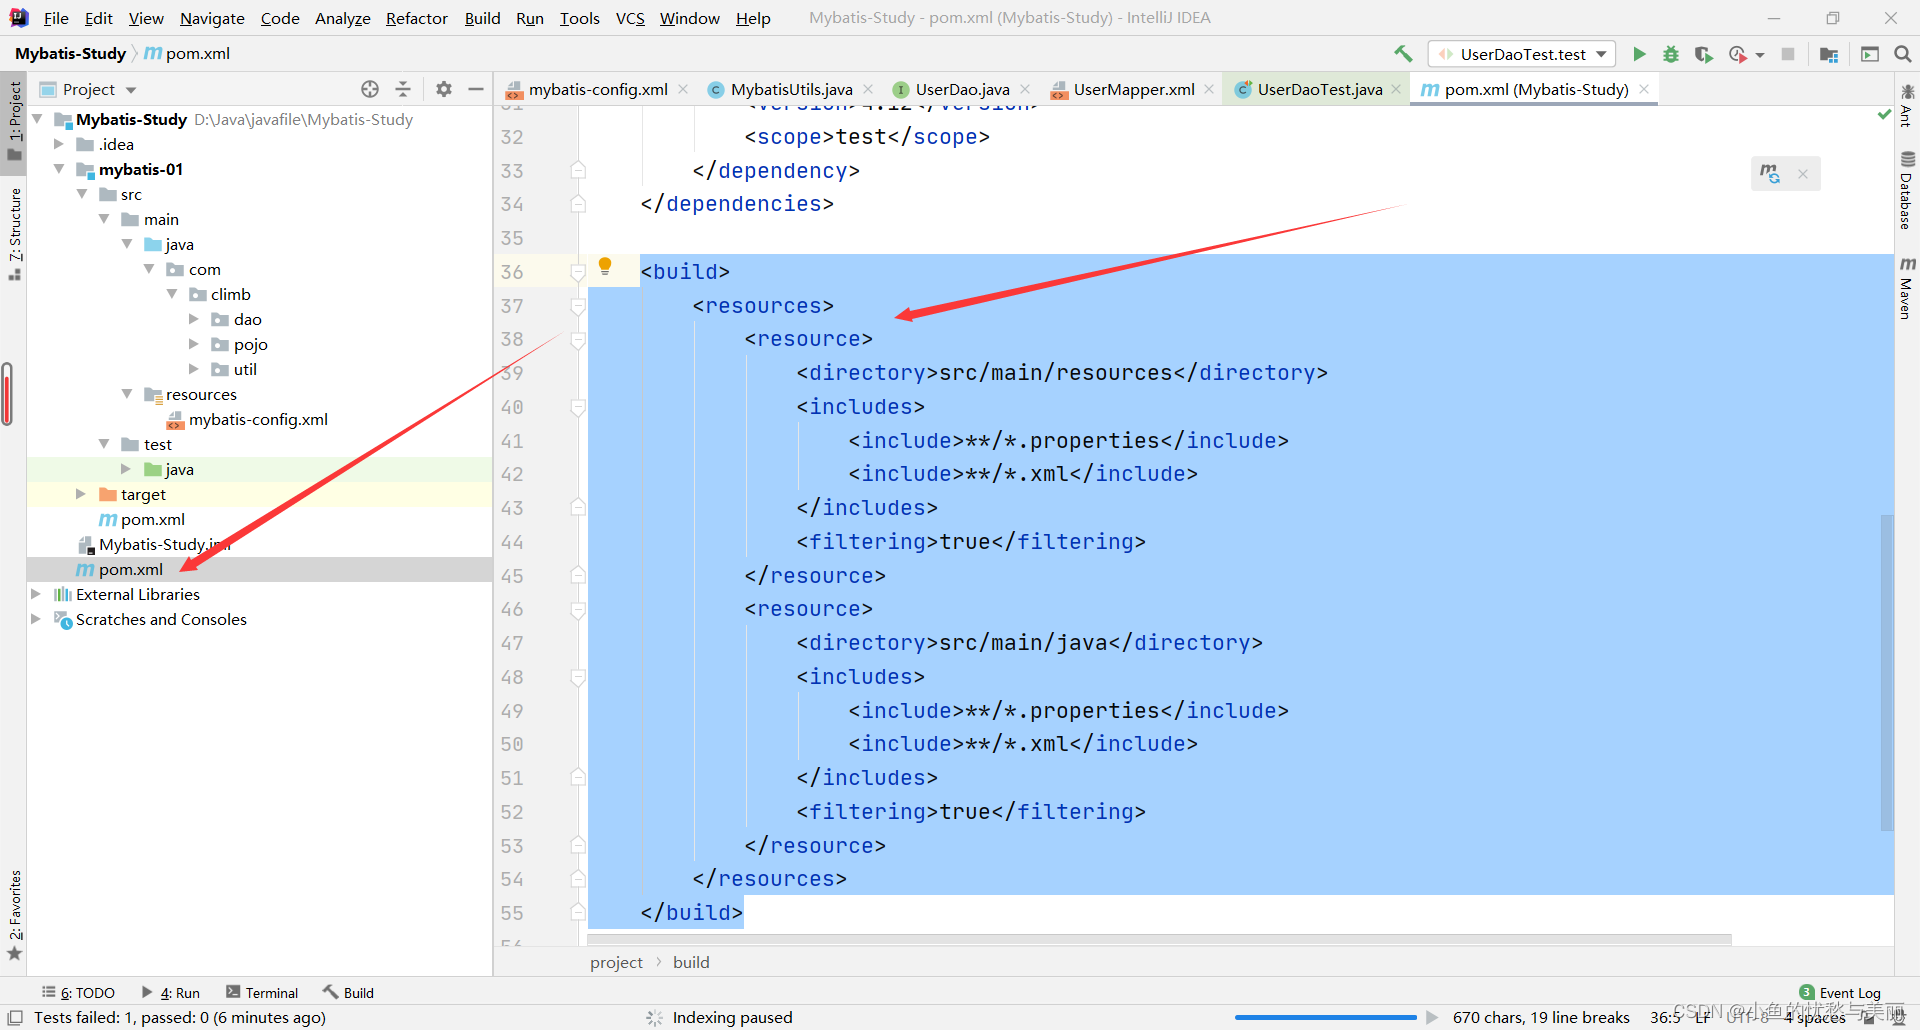Open the Event Log
Viewport: 1920px width, 1030px height.
1849,992
